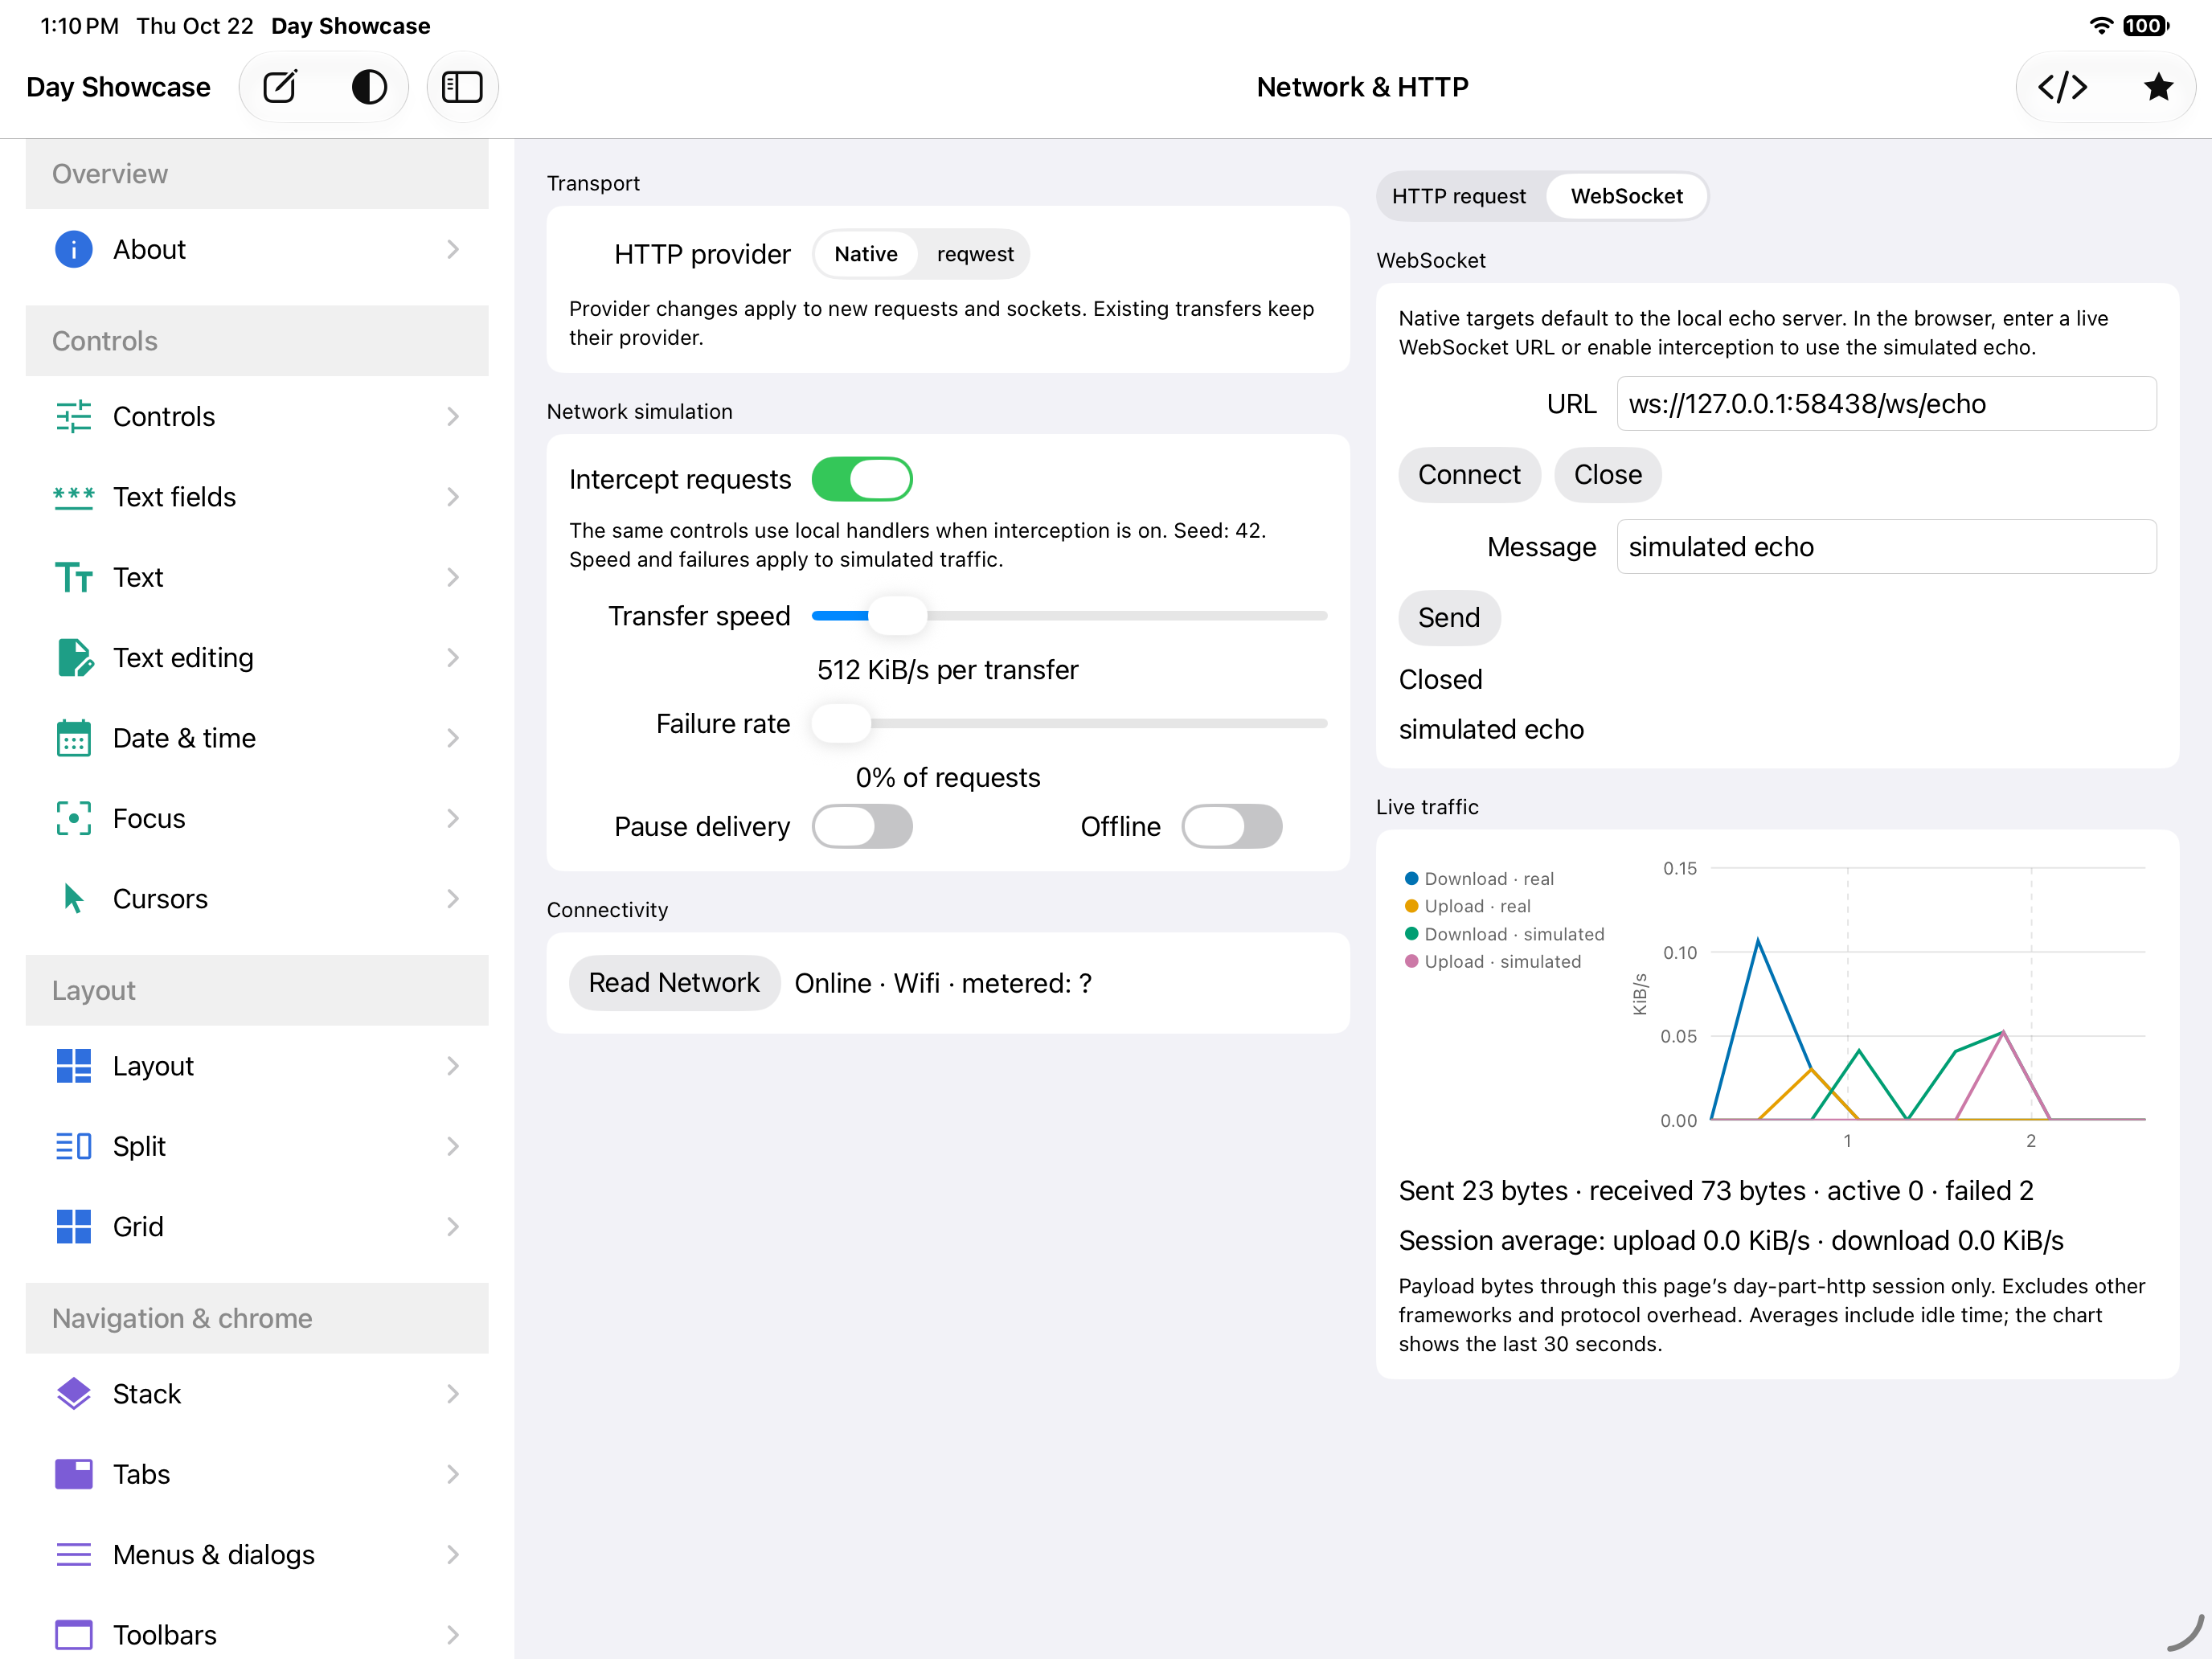Open the source code view icon
The width and height of the screenshot is (2212, 1659).
pos(2063,87)
